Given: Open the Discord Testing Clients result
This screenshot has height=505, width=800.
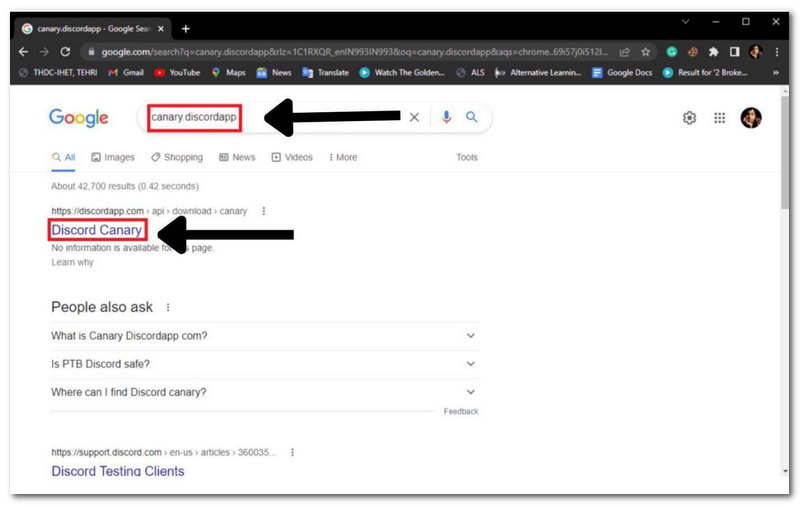Looking at the screenshot, I should [x=118, y=471].
